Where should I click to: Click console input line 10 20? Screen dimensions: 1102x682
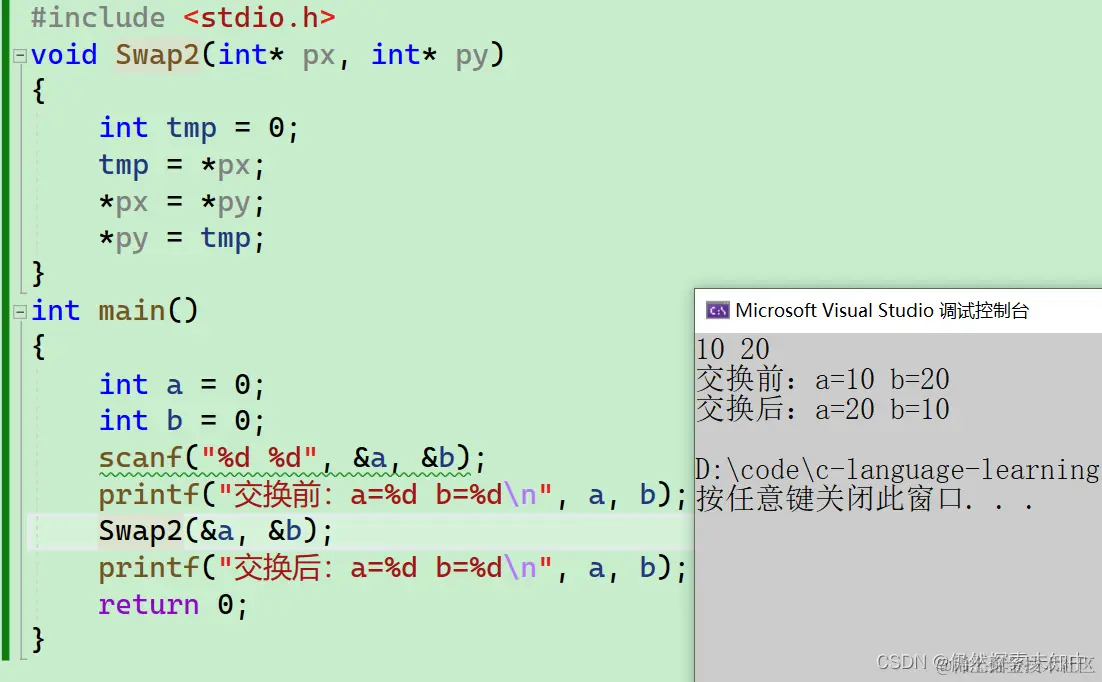[733, 349]
